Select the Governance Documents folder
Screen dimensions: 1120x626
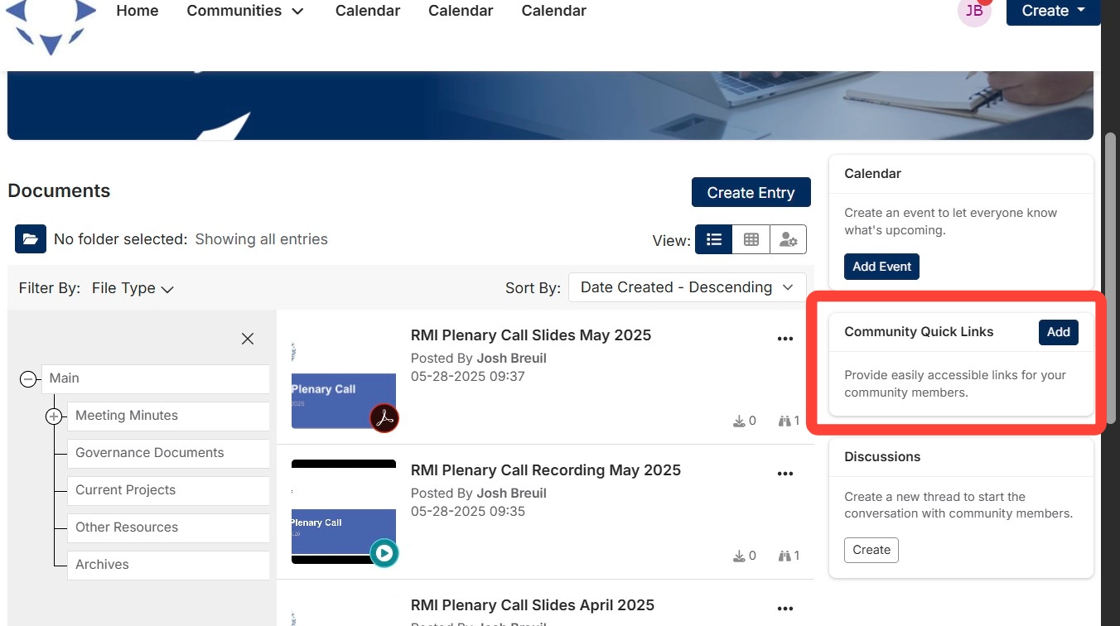(x=168, y=453)
